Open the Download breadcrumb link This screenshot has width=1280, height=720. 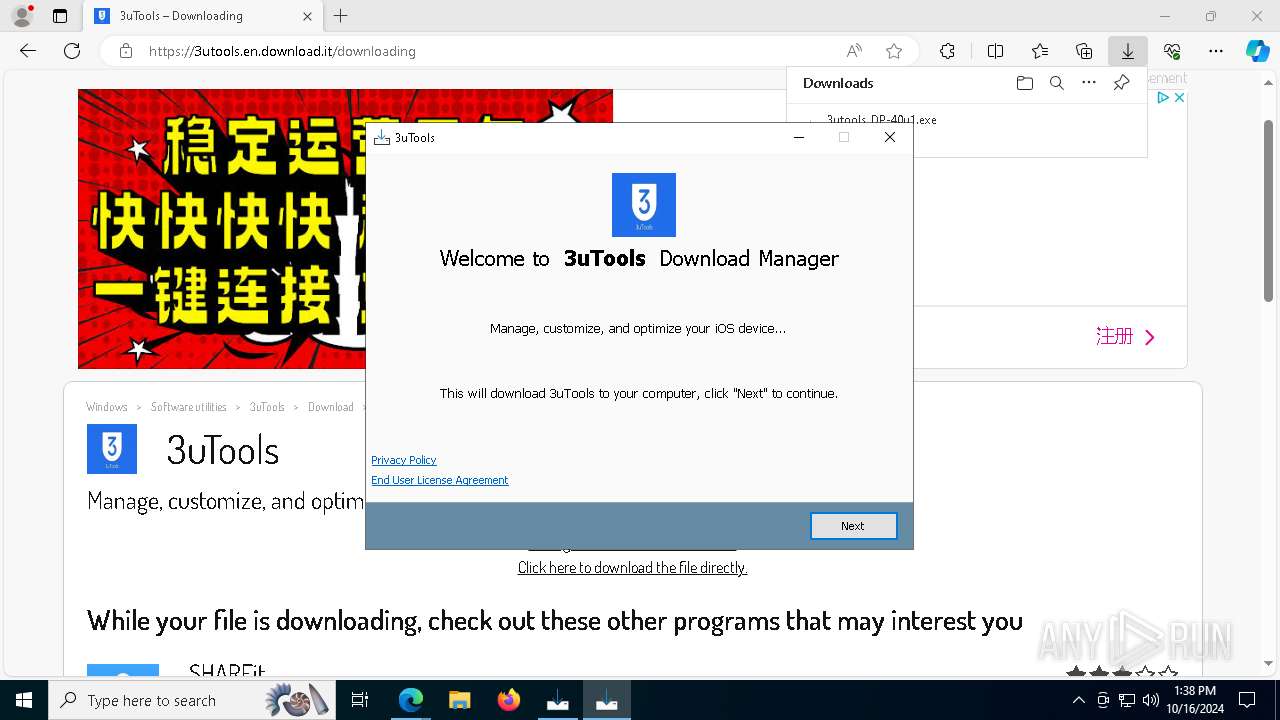pyautogui.click(x=331, y=407)
